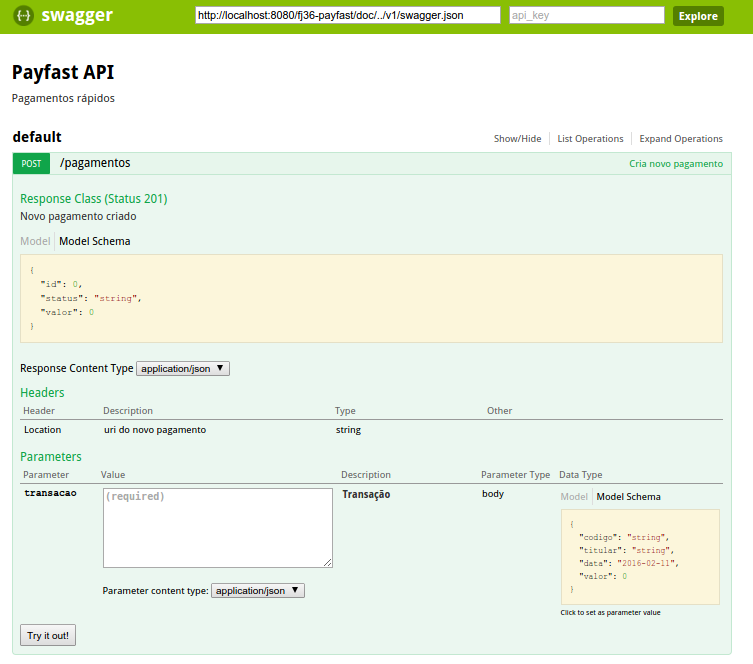This screenshot has height=664, width=753.
Task: Switch to Model tab in Data Type column
Action: pos(574,496)
